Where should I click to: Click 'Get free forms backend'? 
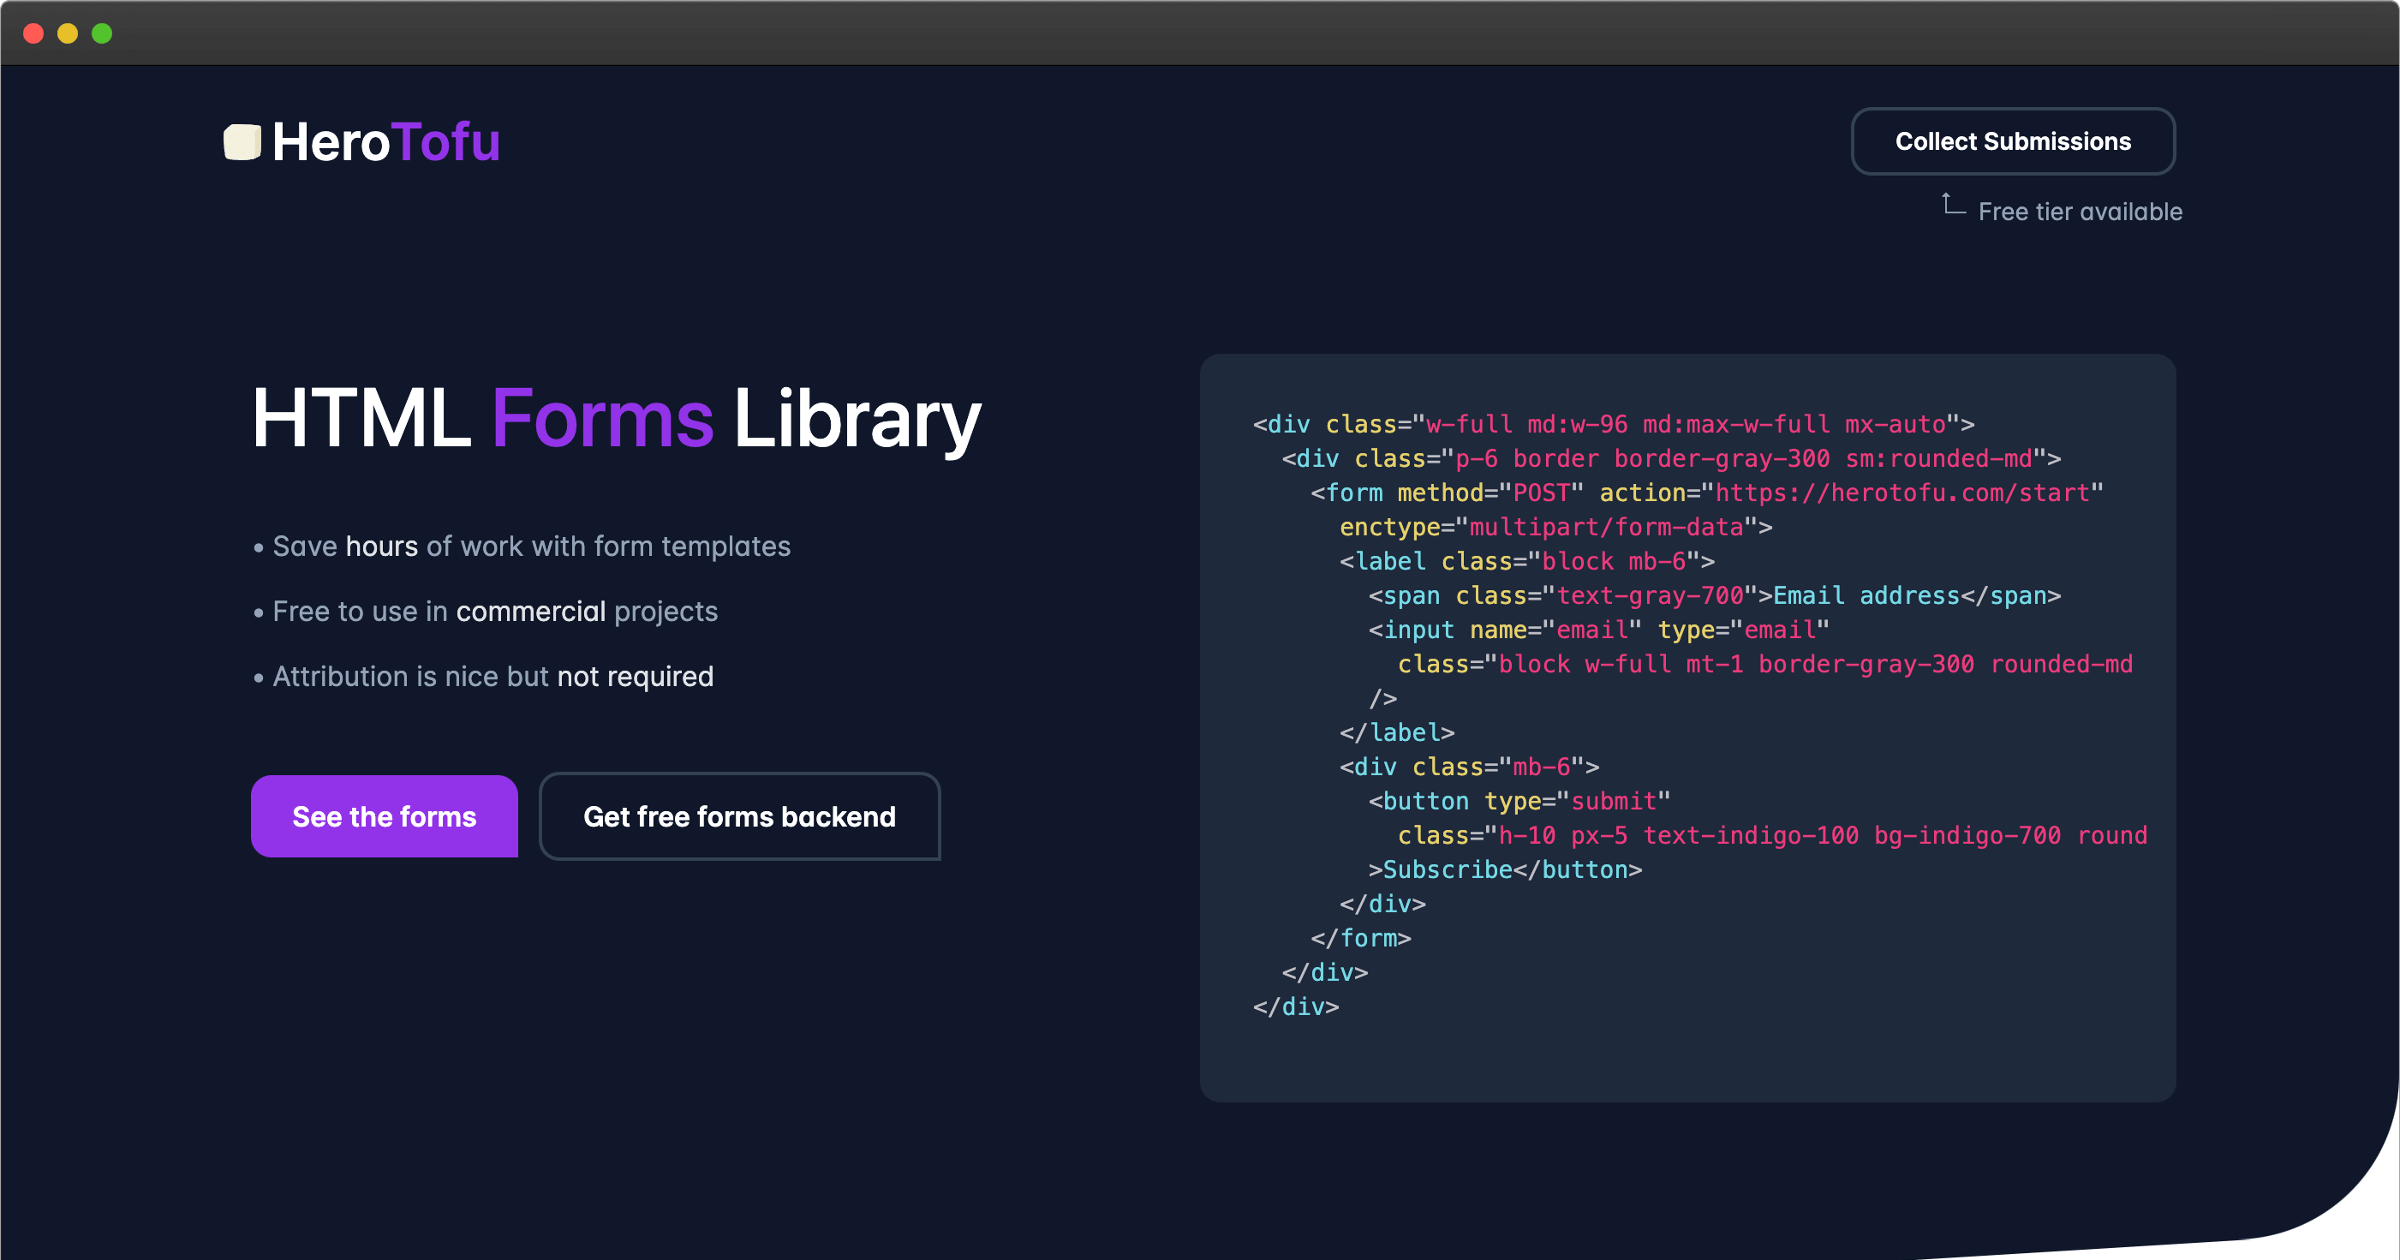739,817
